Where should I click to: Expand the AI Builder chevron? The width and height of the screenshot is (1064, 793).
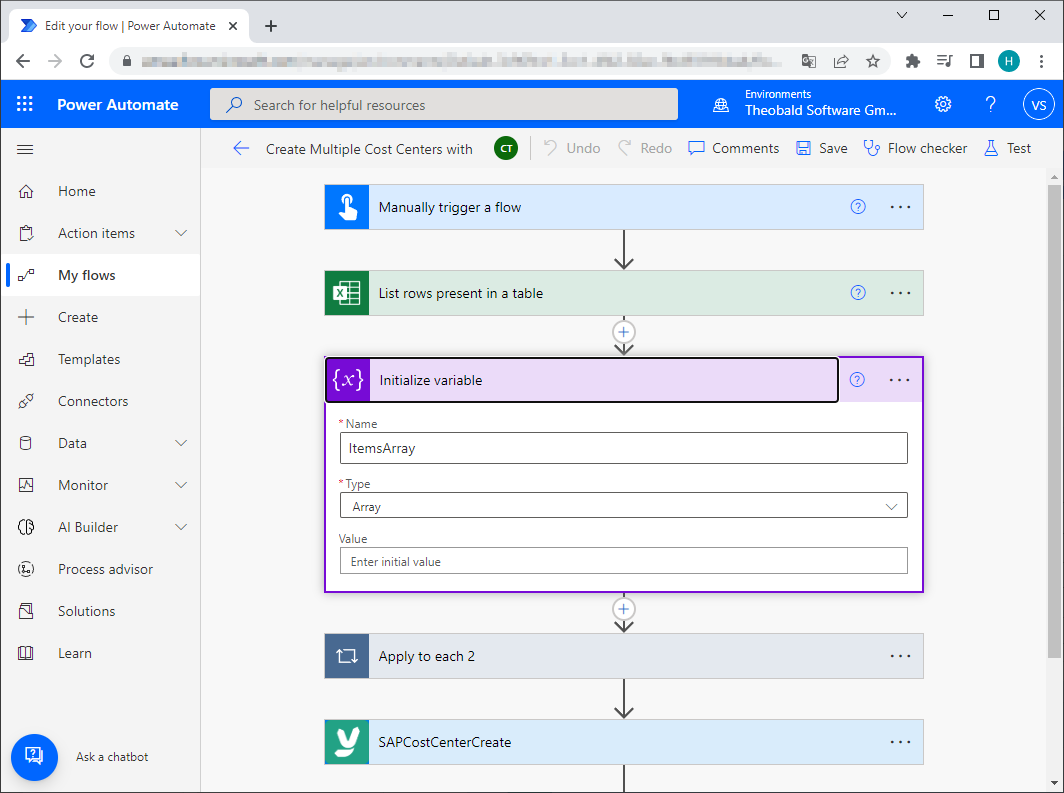181,528
